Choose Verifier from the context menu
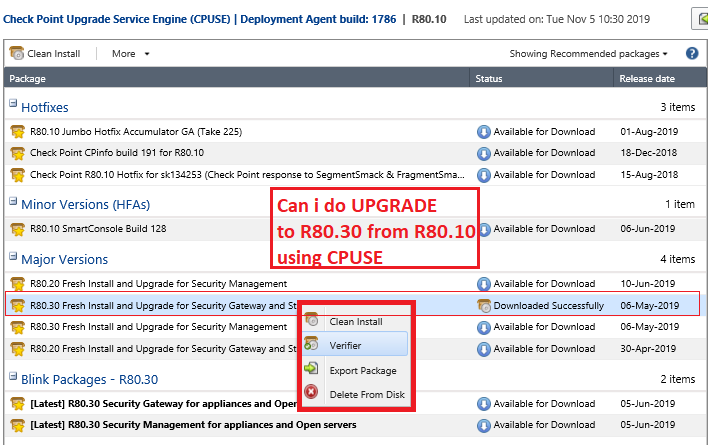The image size is (708, 445). pyautogui.click(x=355, y=345)
